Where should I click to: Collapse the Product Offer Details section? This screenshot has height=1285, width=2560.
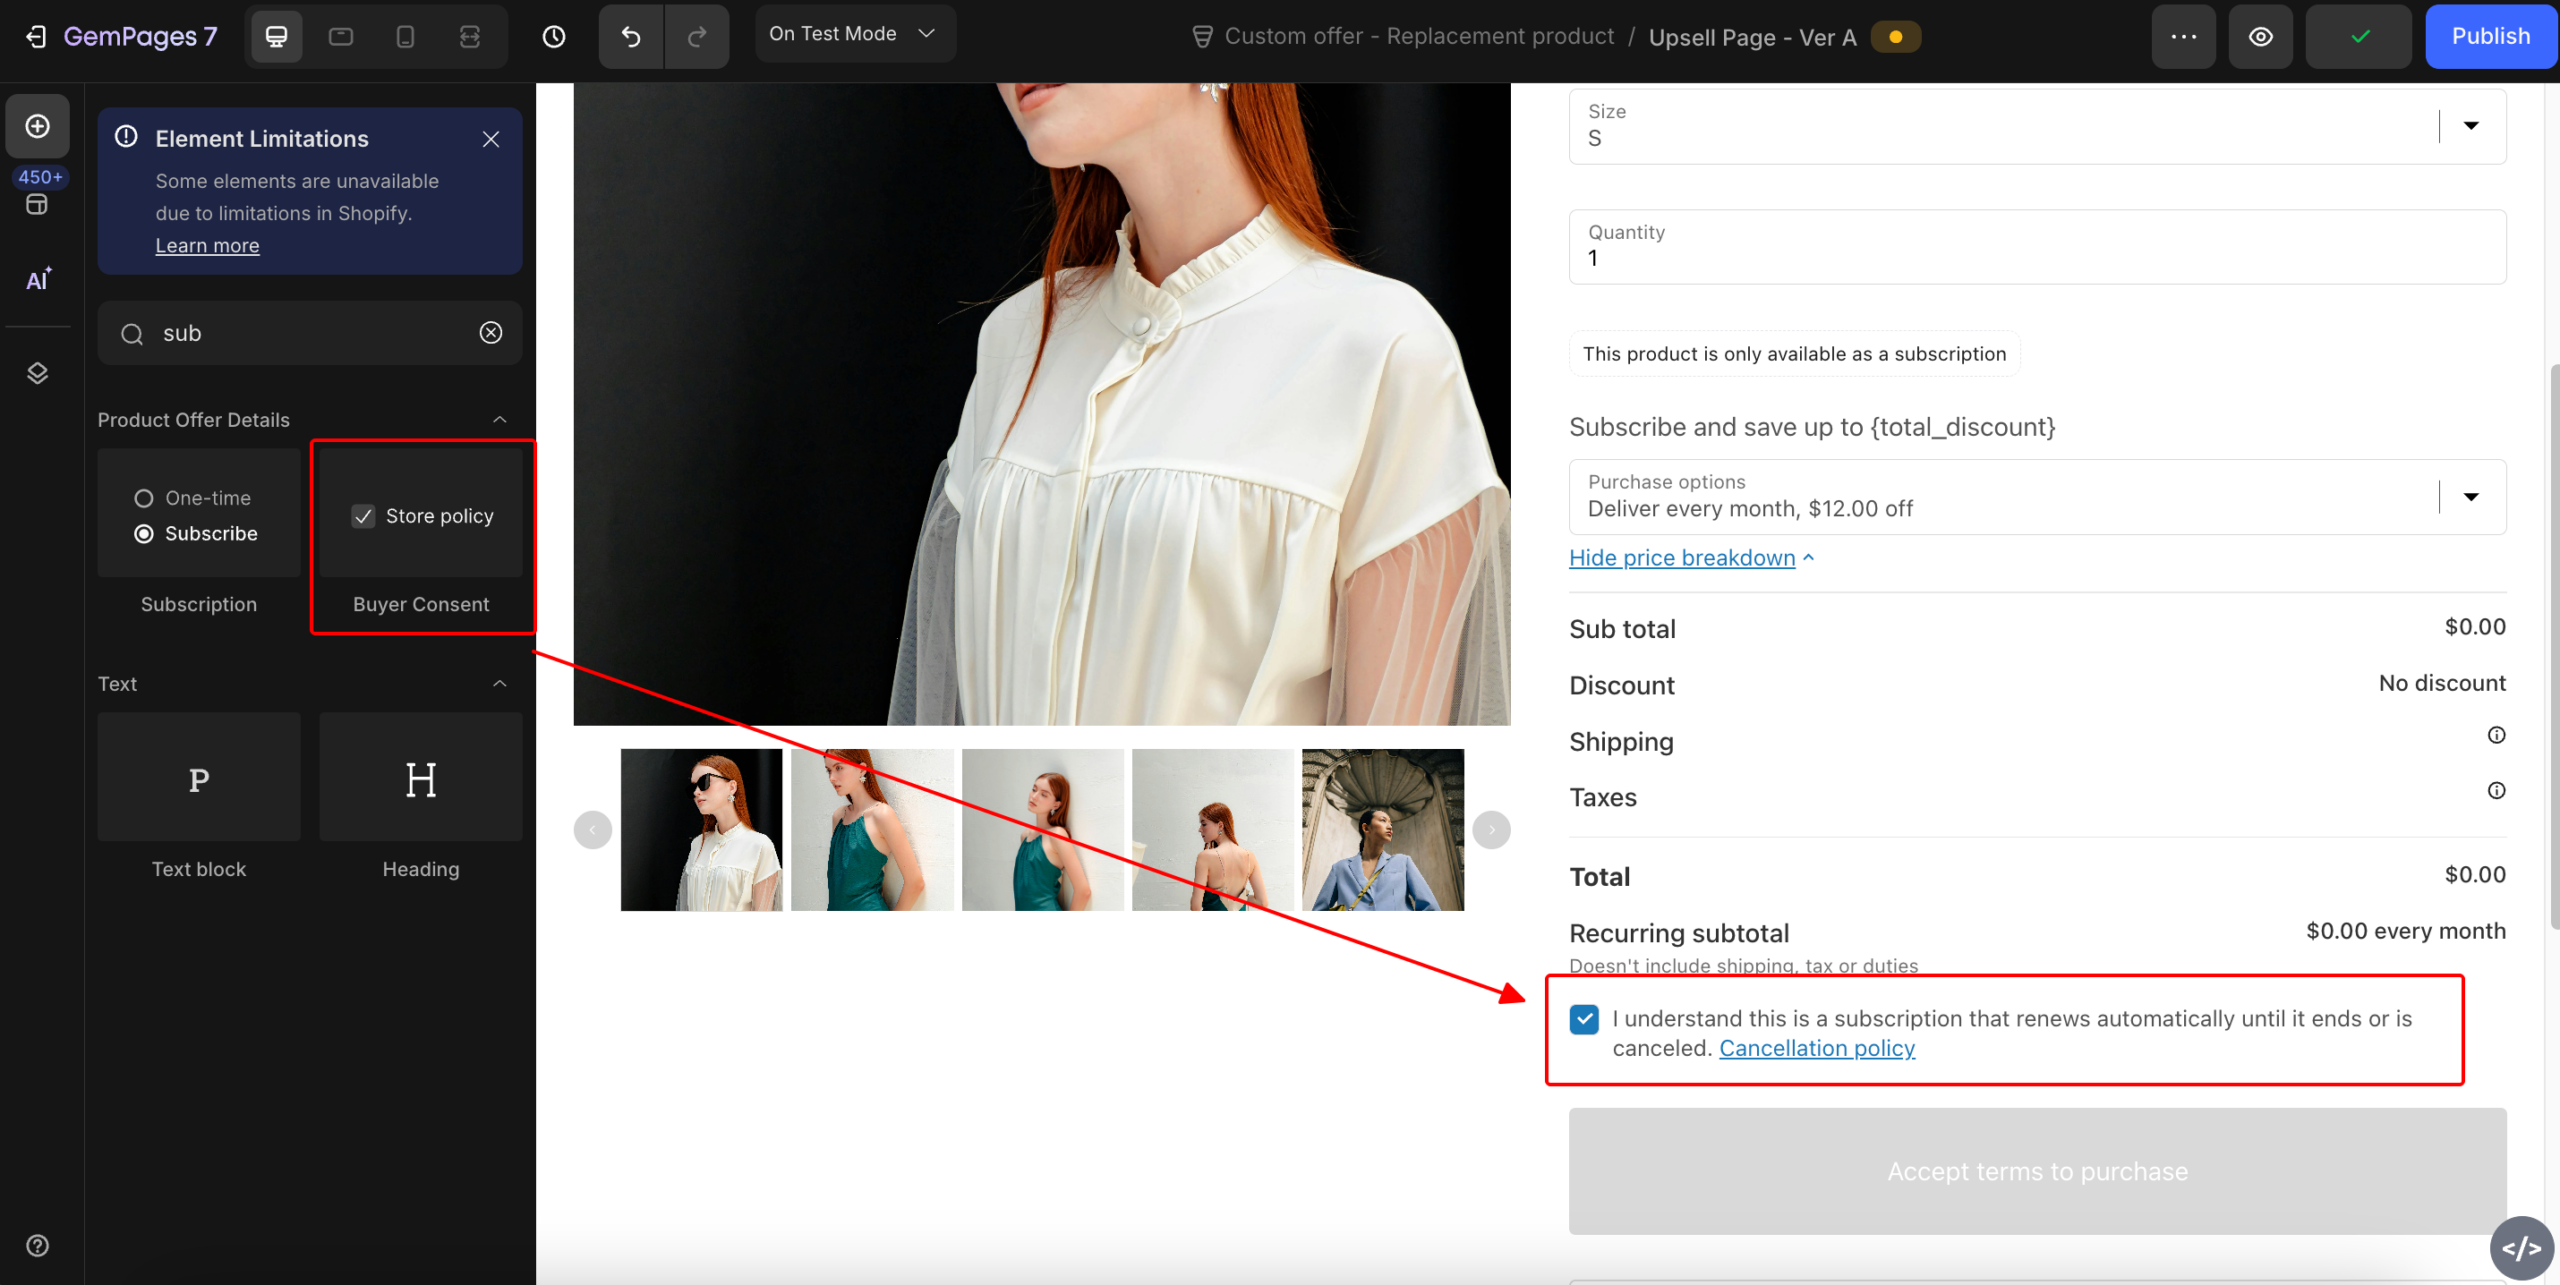500,420
